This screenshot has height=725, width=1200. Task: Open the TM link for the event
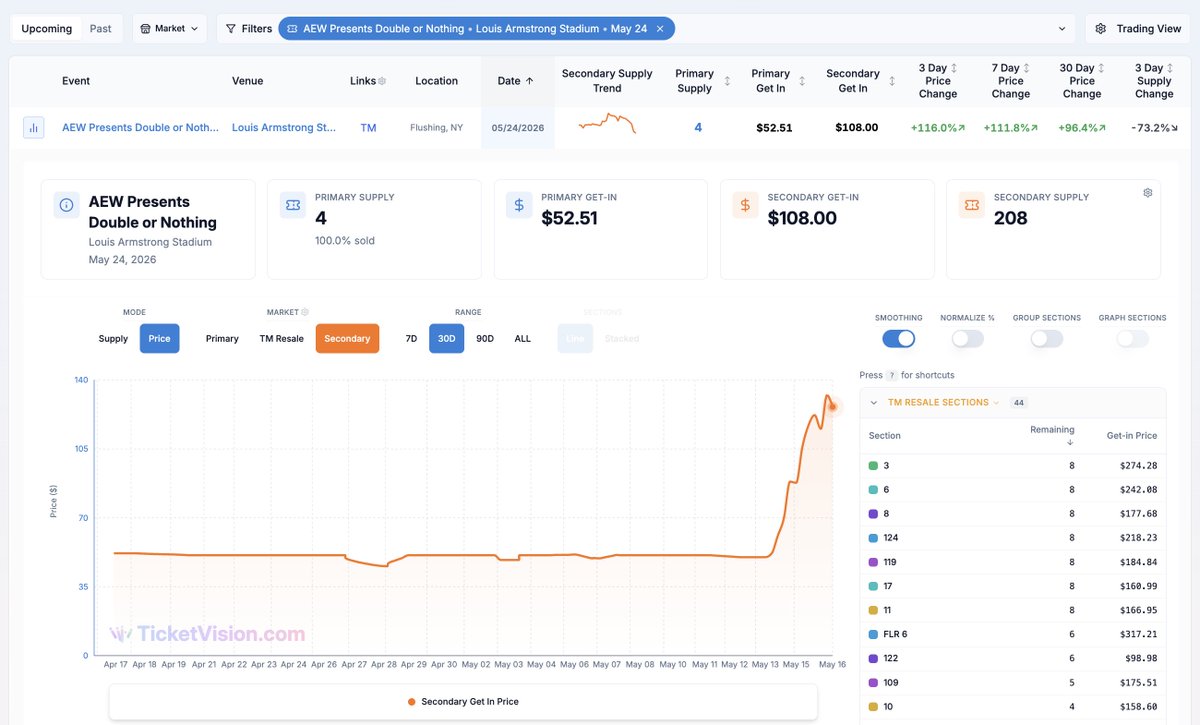pos(368,128)
